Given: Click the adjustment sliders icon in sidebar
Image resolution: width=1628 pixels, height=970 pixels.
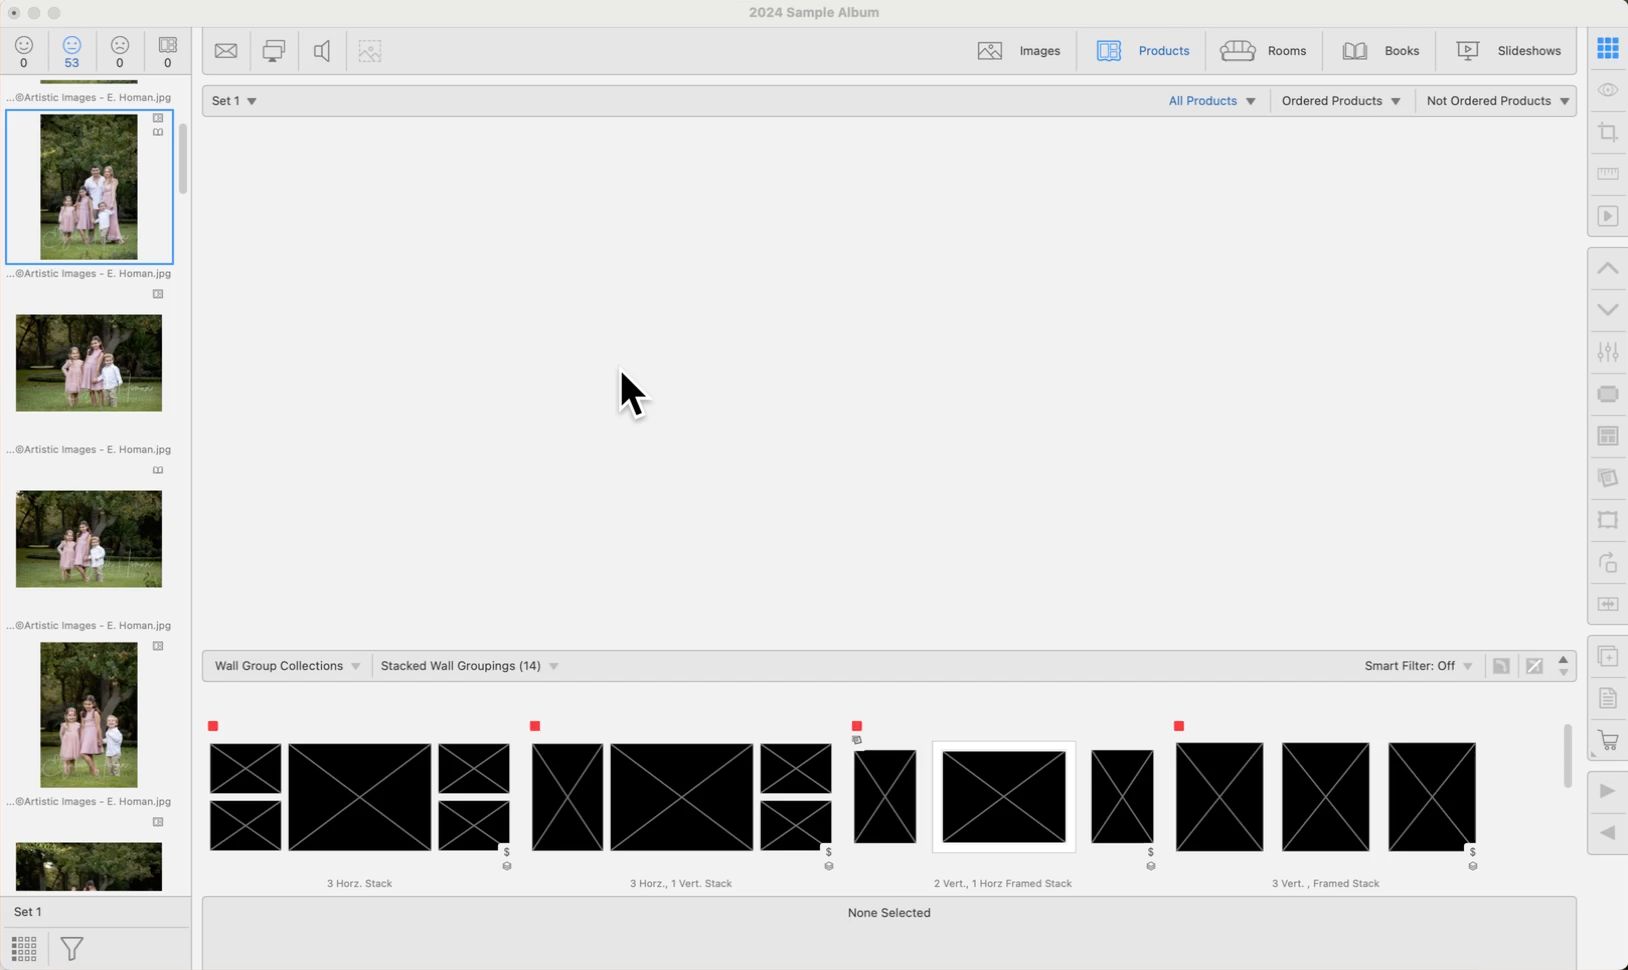Looking at the screenshot, I should point(1607,352).
